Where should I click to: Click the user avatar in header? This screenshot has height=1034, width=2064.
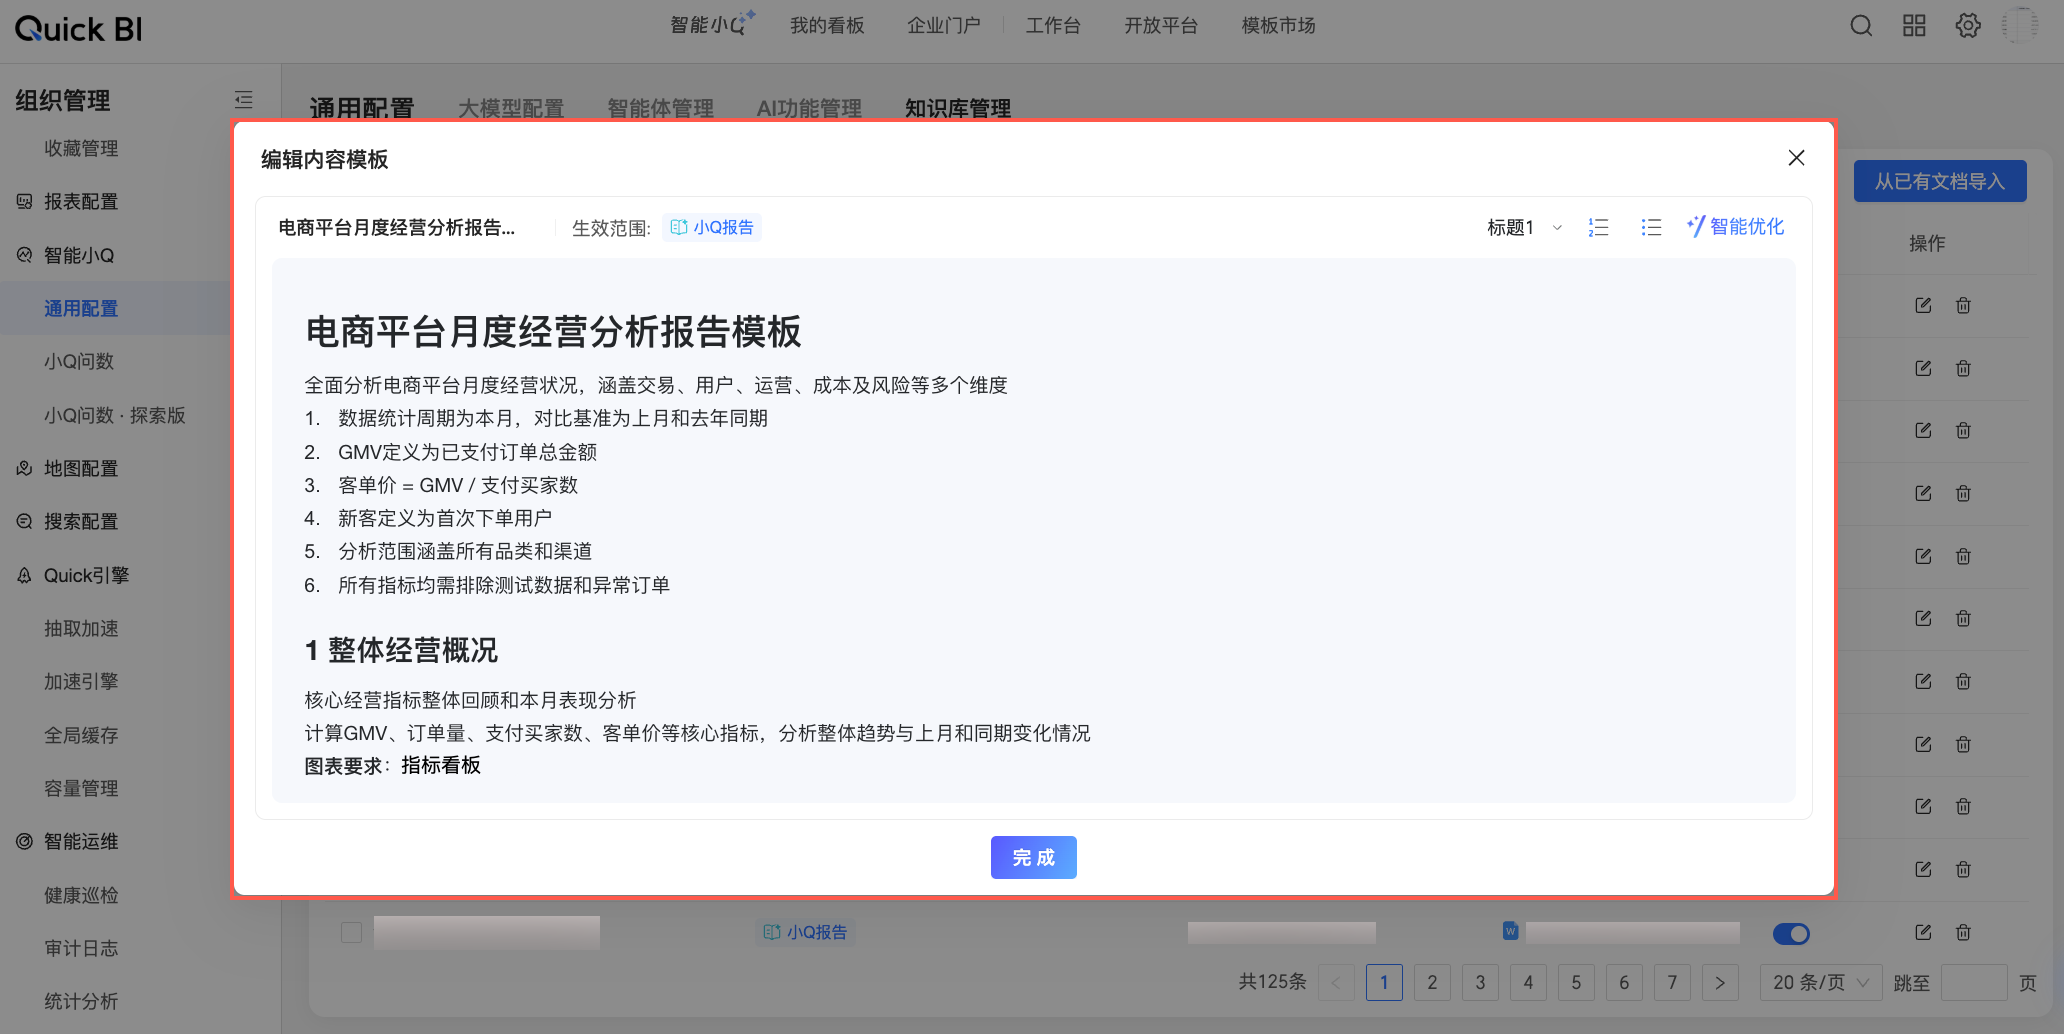pos(2021,26)
